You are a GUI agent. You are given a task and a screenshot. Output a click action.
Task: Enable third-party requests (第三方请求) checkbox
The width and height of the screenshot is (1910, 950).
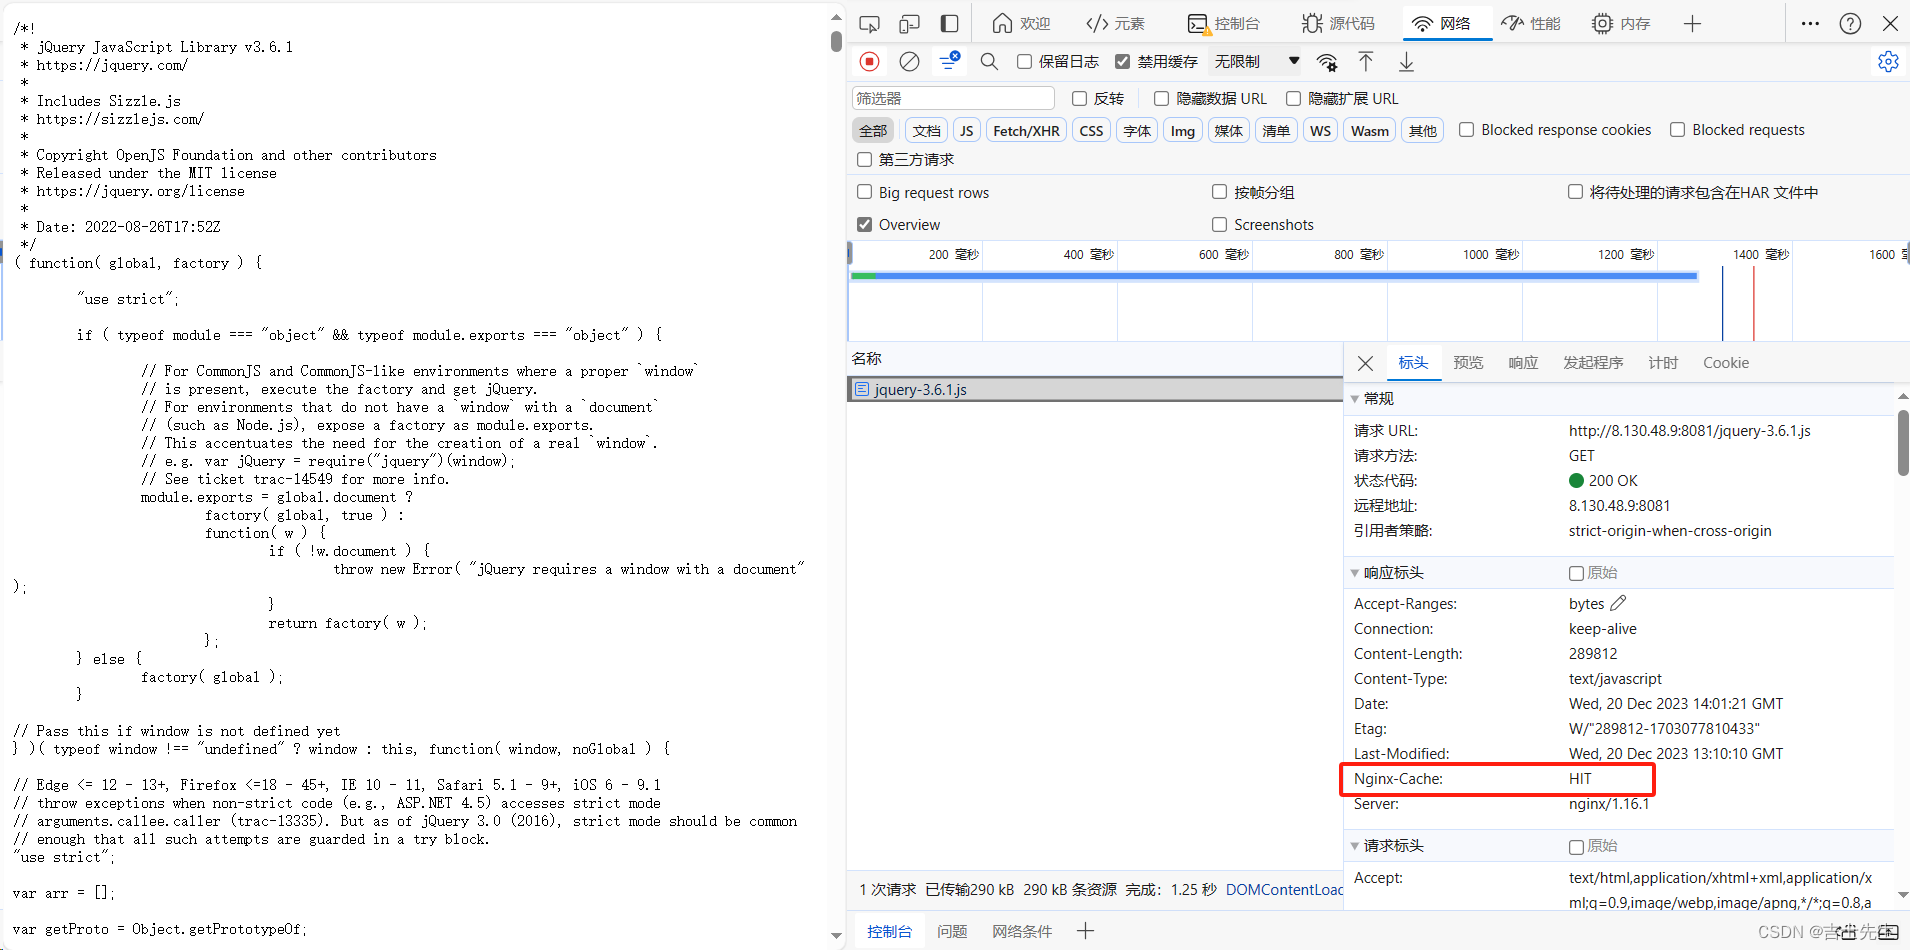[864, 159]
